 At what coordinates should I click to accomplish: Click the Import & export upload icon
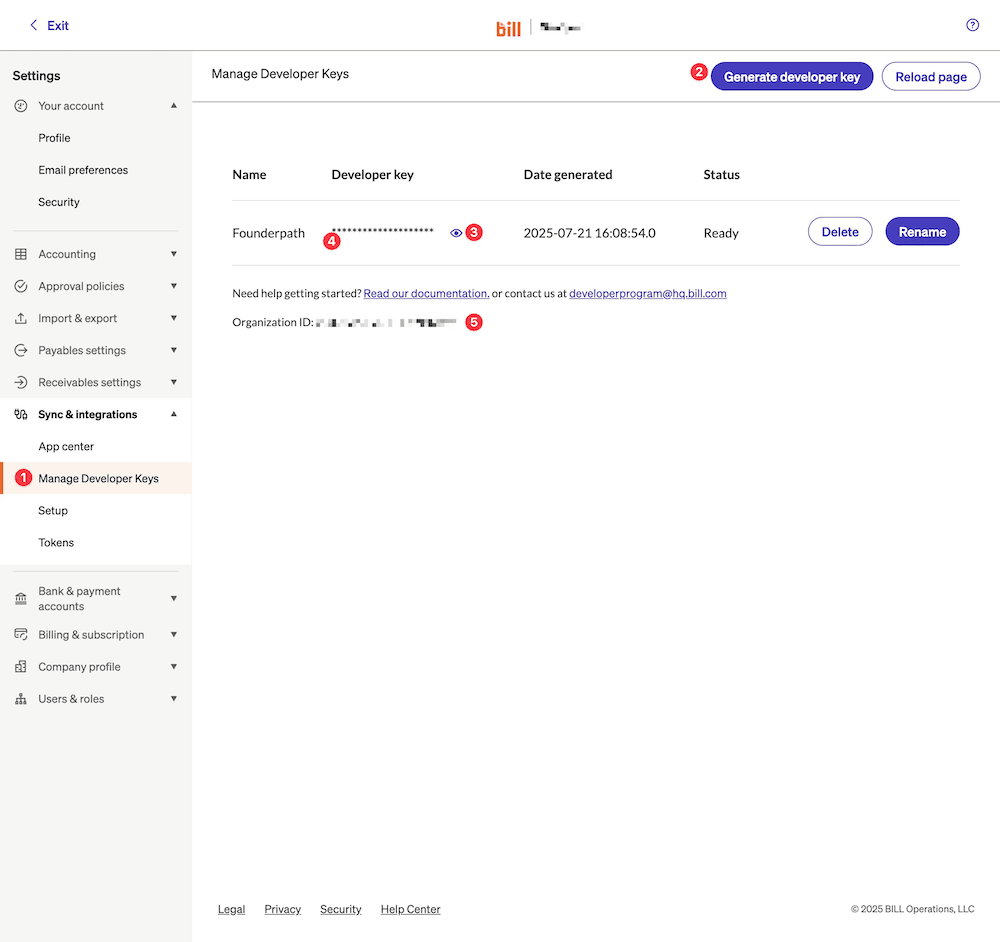(21, 318)
